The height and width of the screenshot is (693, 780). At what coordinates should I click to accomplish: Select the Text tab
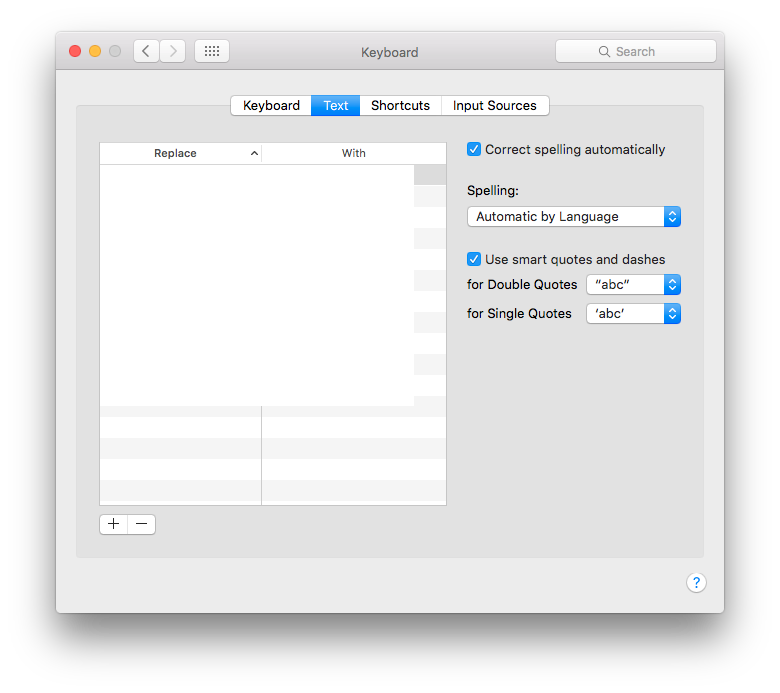tap(336, 106)
